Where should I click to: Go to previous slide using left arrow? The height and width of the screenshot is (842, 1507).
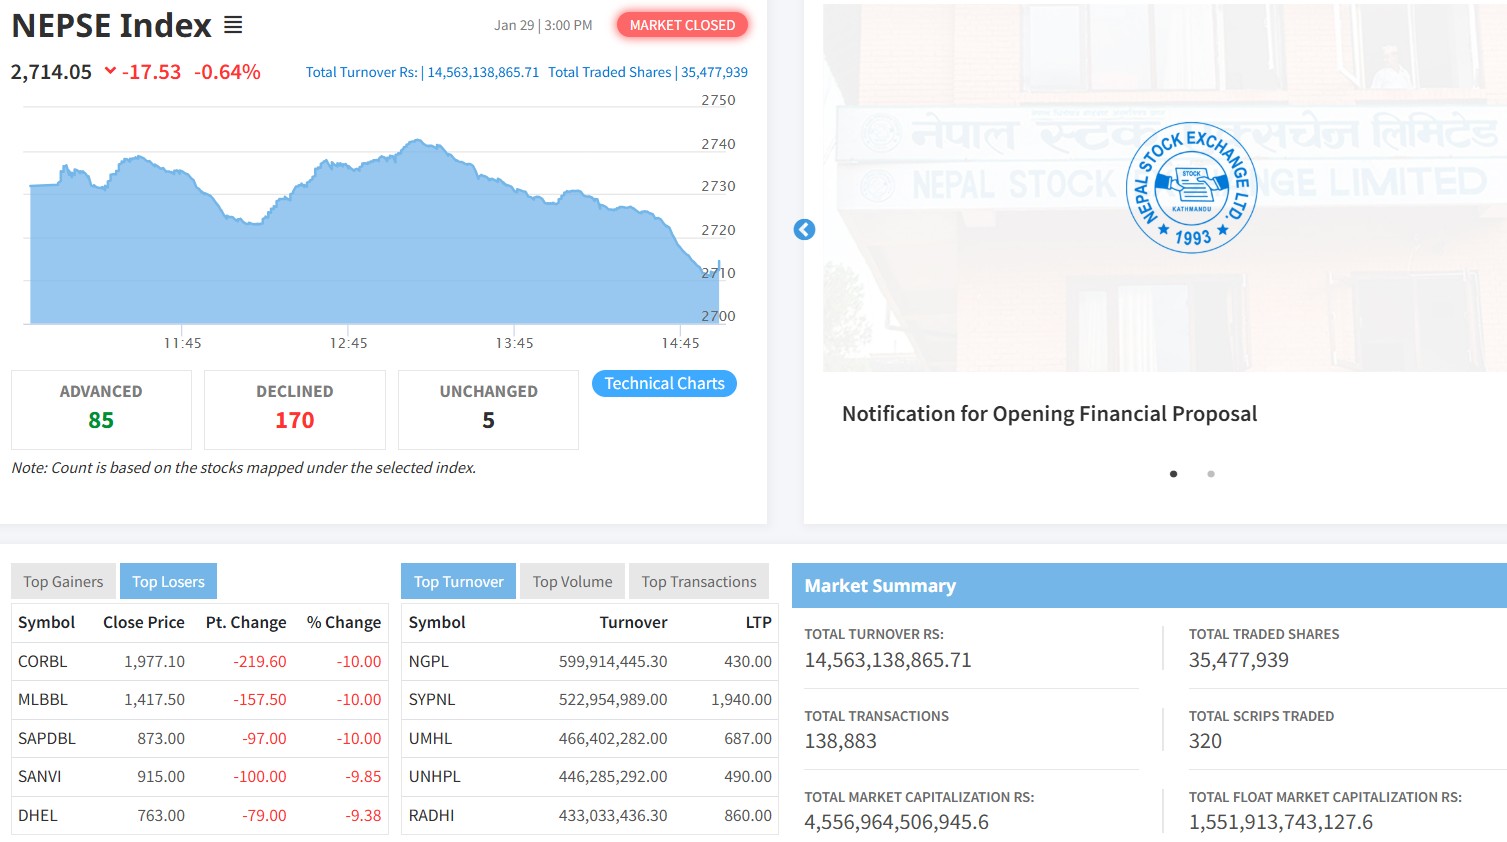(804, 230)
